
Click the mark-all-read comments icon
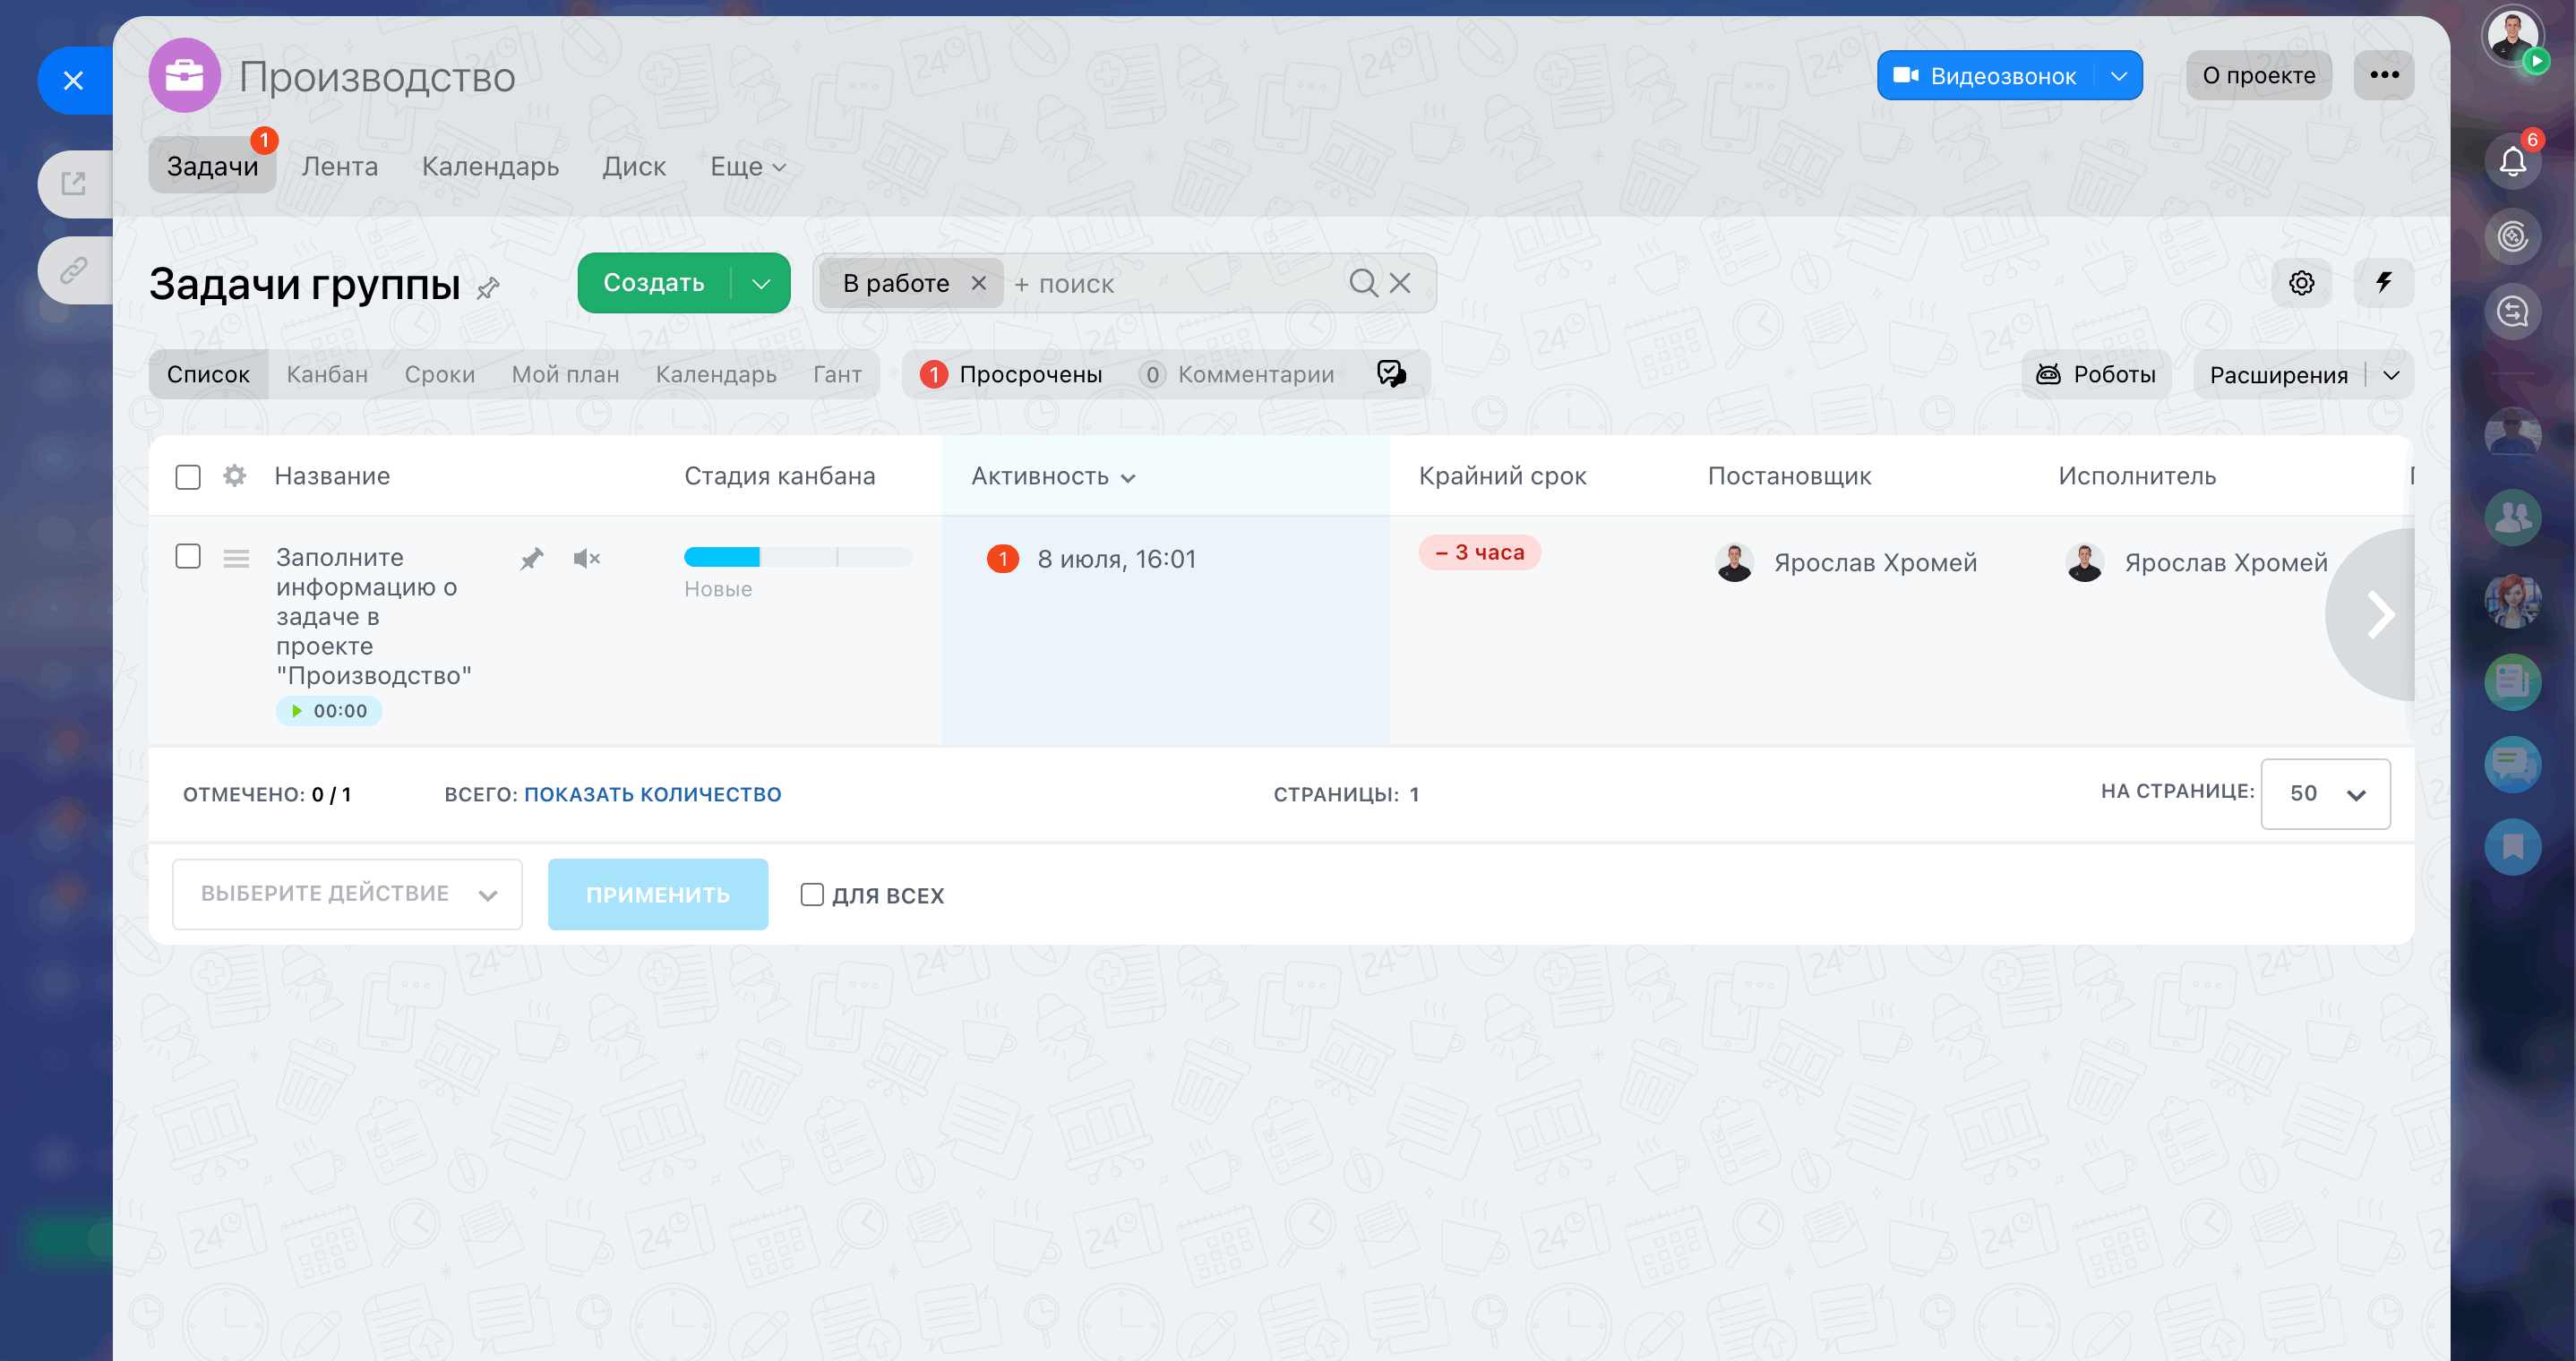pyautogui.click(x=1391, y=374)
